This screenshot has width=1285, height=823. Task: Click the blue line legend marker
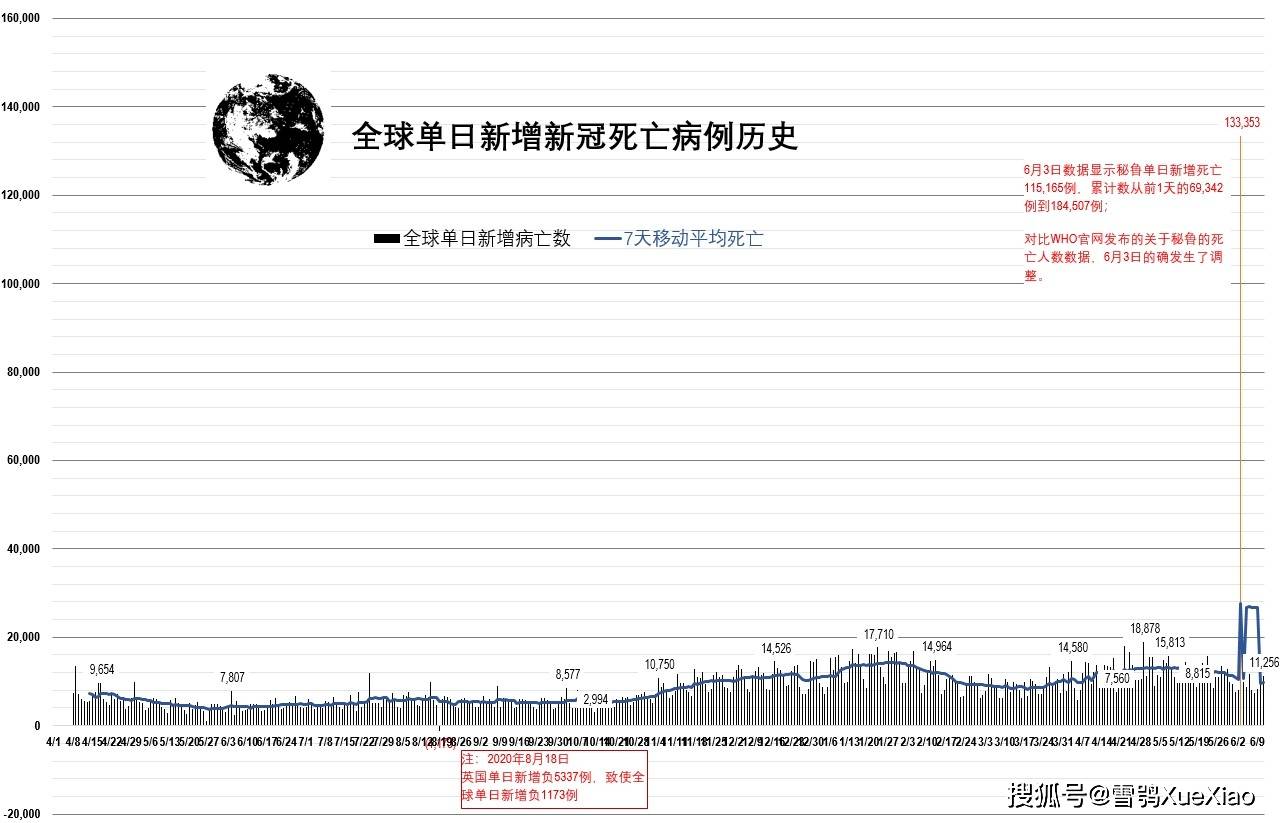point(607,238)
